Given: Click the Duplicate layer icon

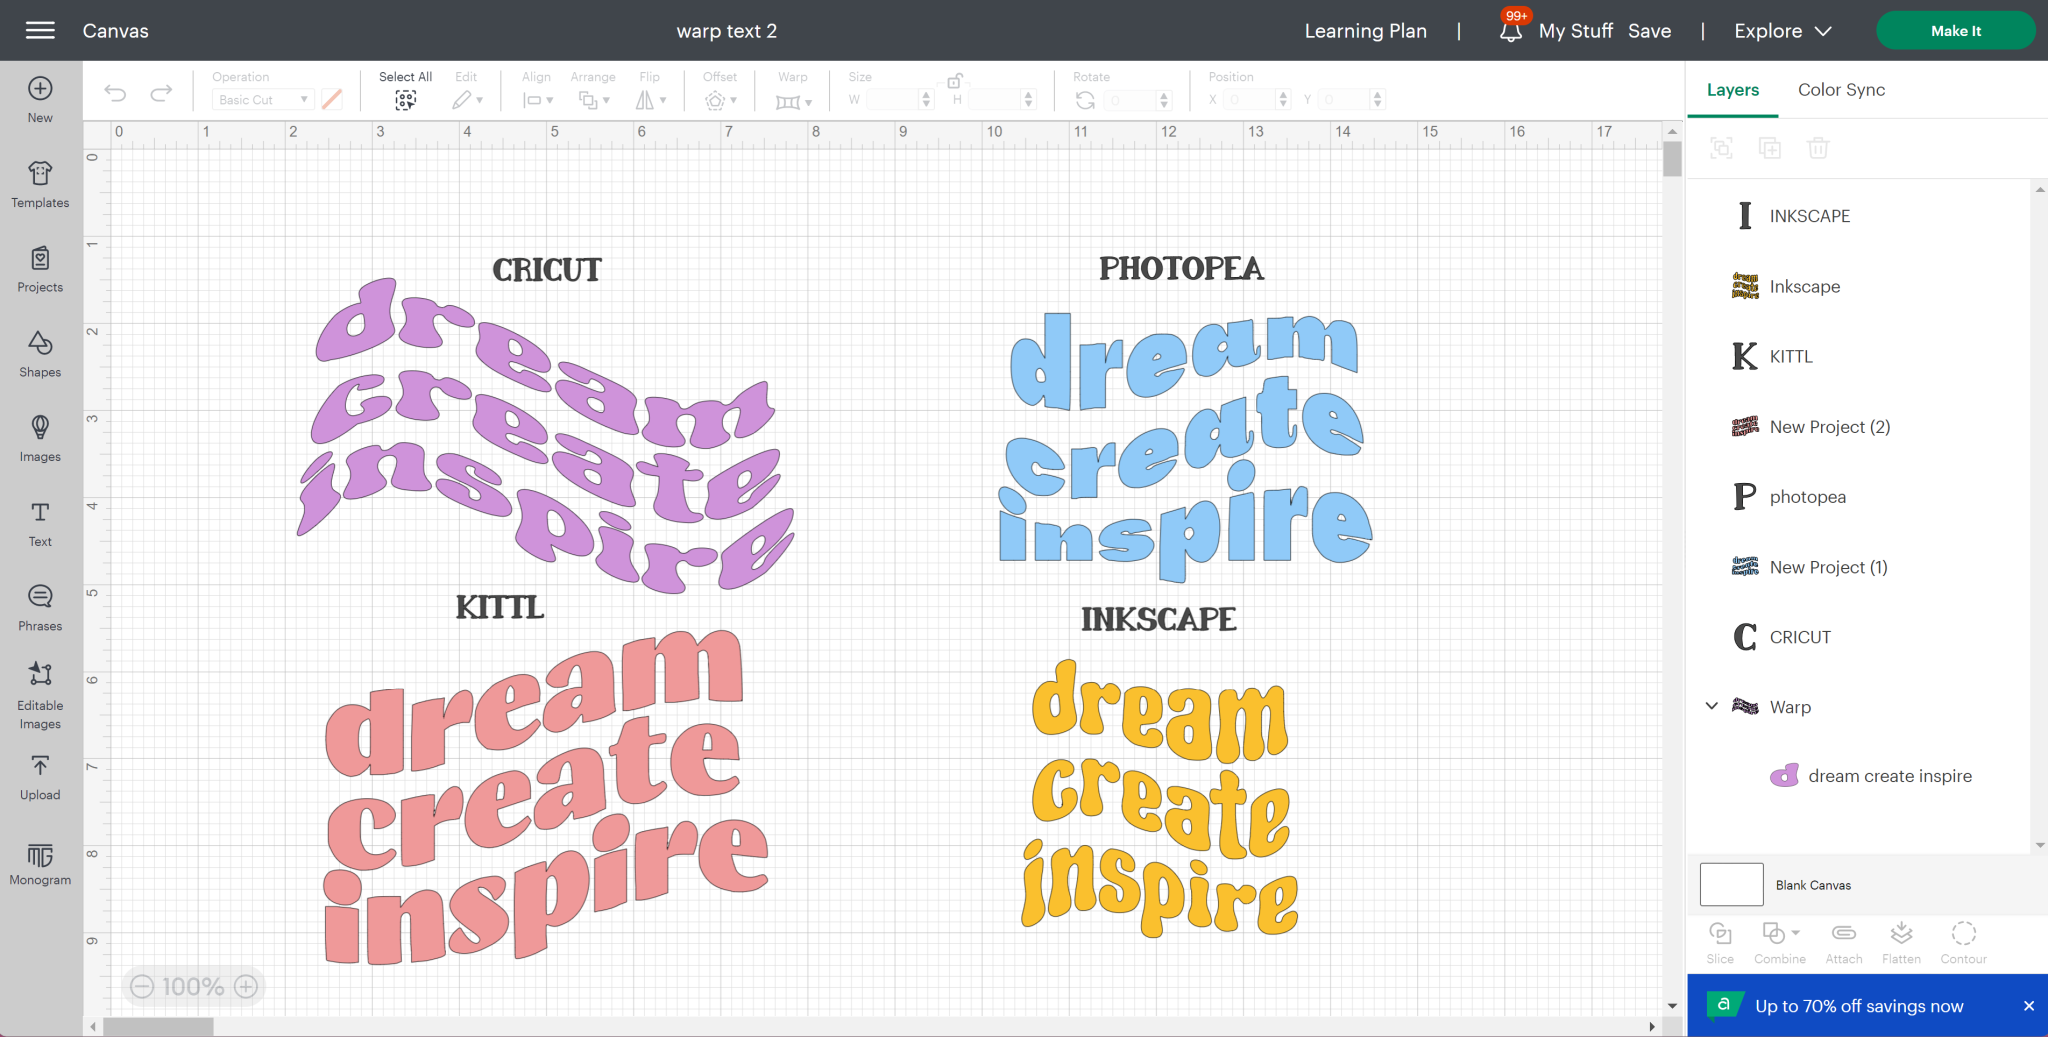Looking at the screenshot, I should [x=1770, y=148].
